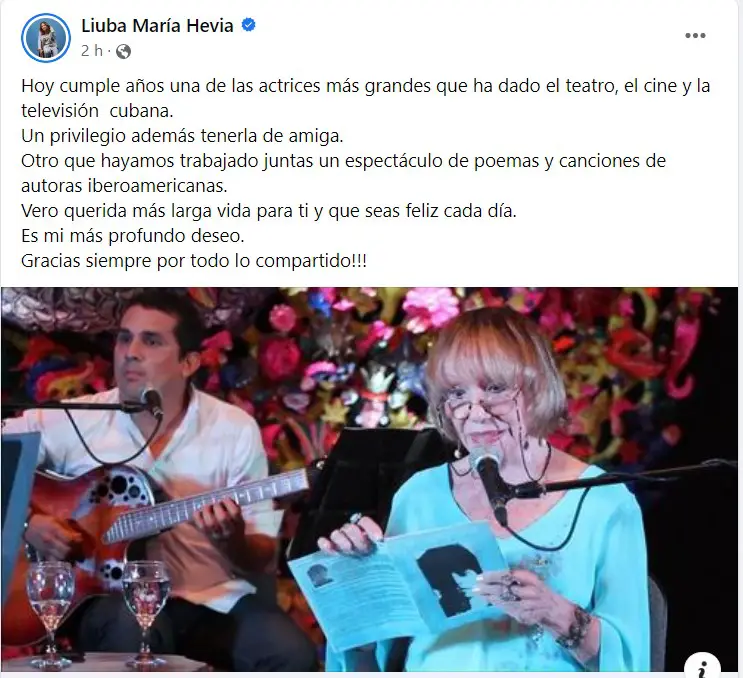
Task: Open Liuba María Hevia's profile picture
Action: coord(46,38)
